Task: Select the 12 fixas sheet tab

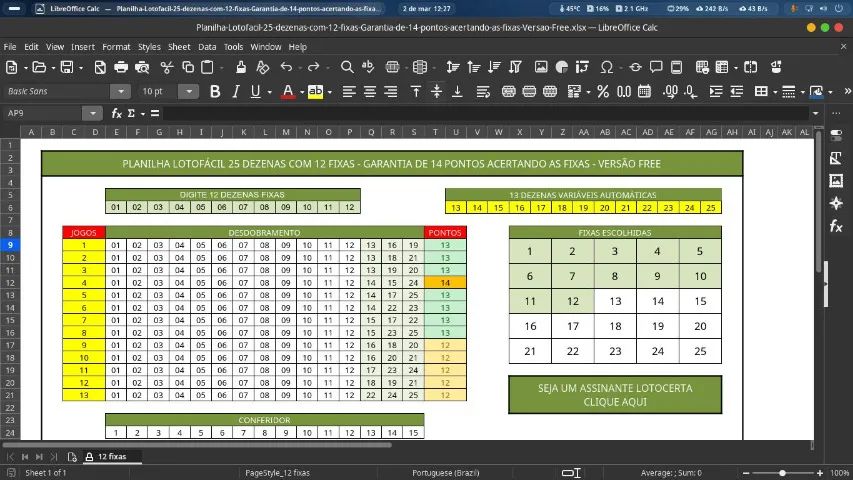Action: pos(112,457)
